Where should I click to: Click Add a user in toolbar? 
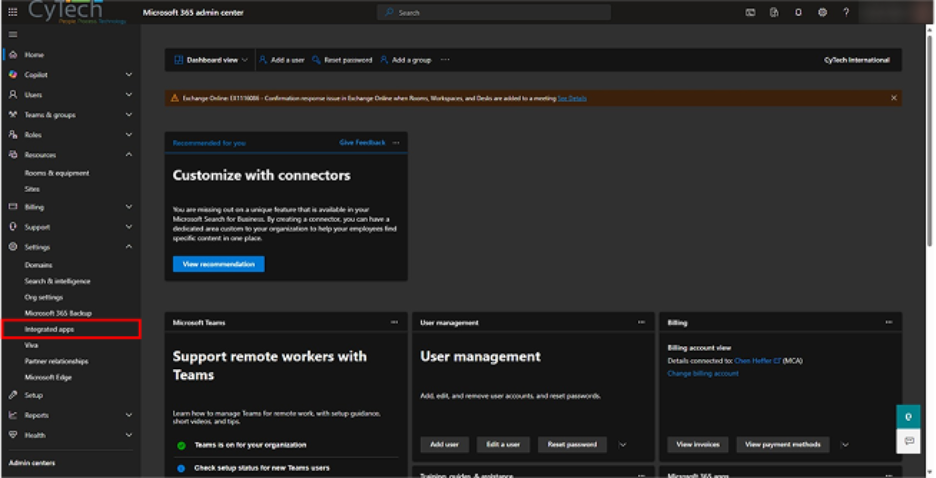coord(282,60)
